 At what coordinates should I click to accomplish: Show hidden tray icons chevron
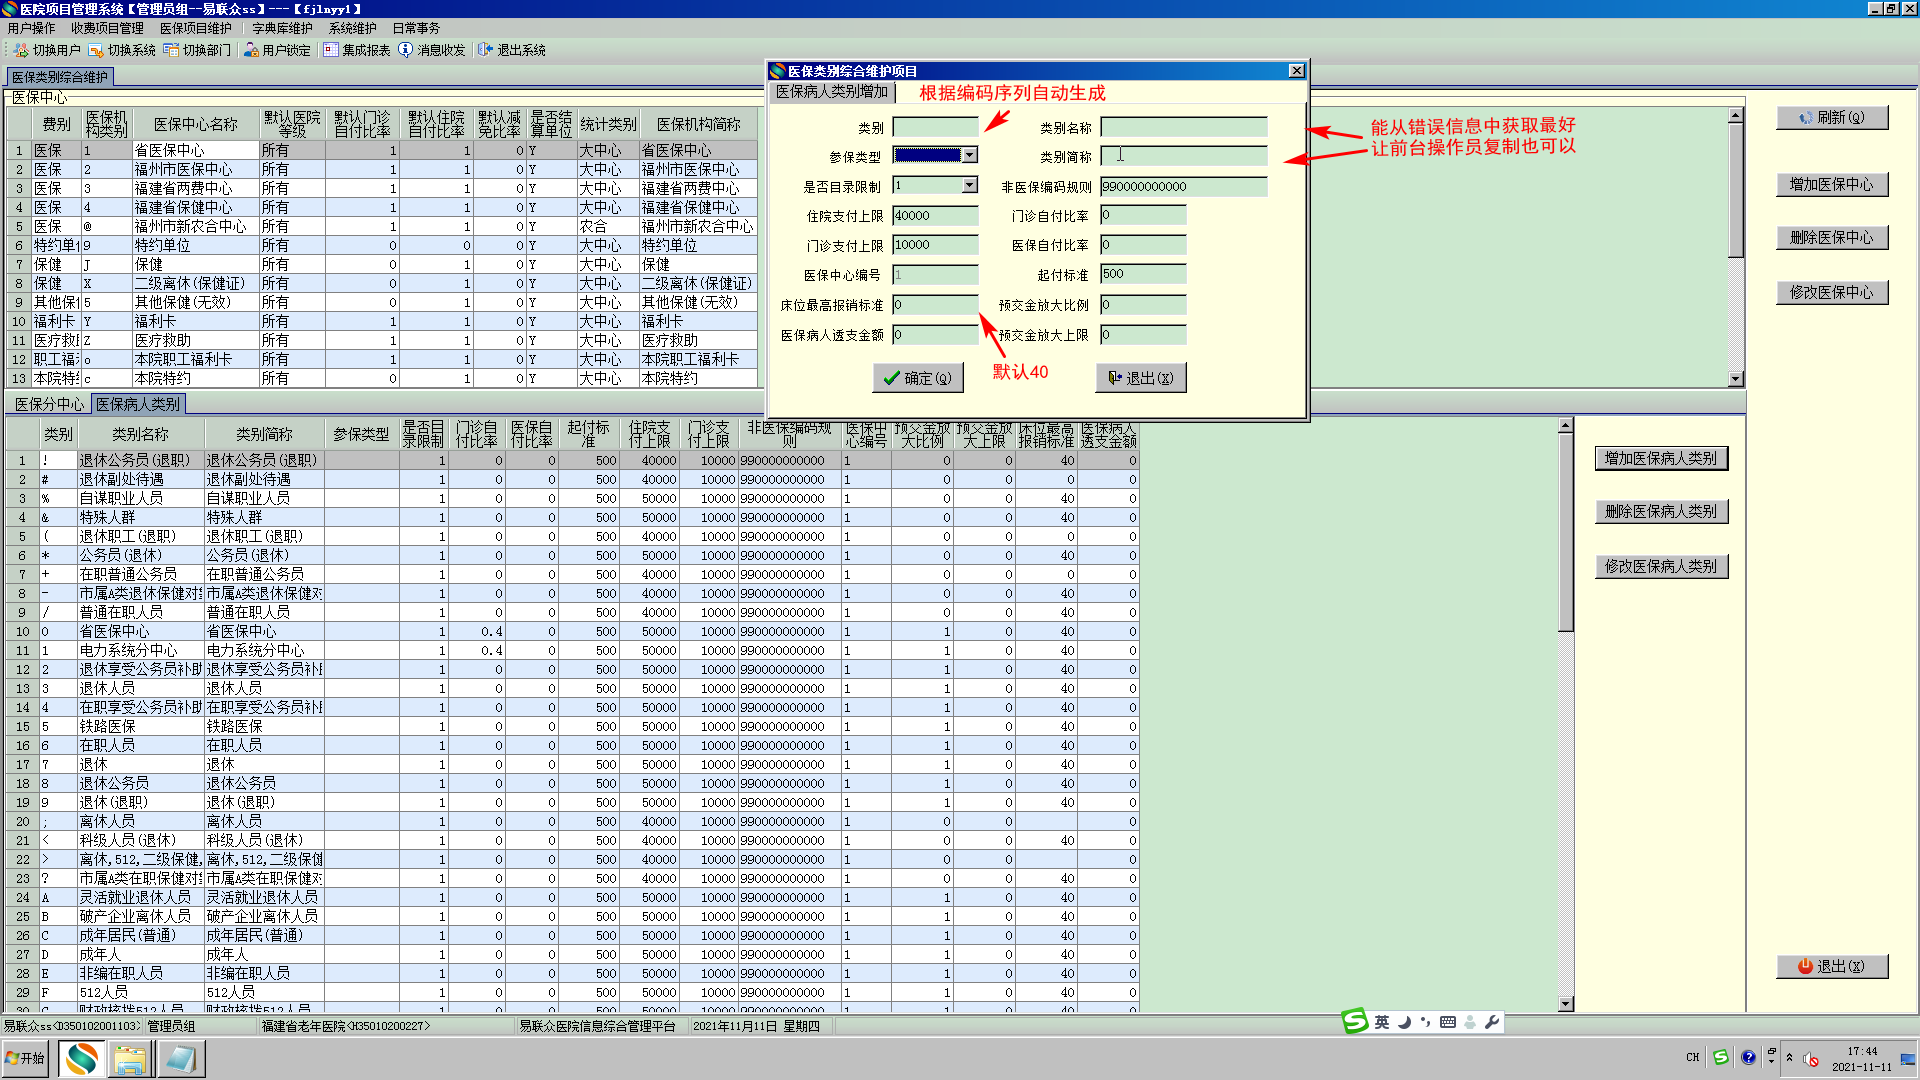[1789, 1058]
